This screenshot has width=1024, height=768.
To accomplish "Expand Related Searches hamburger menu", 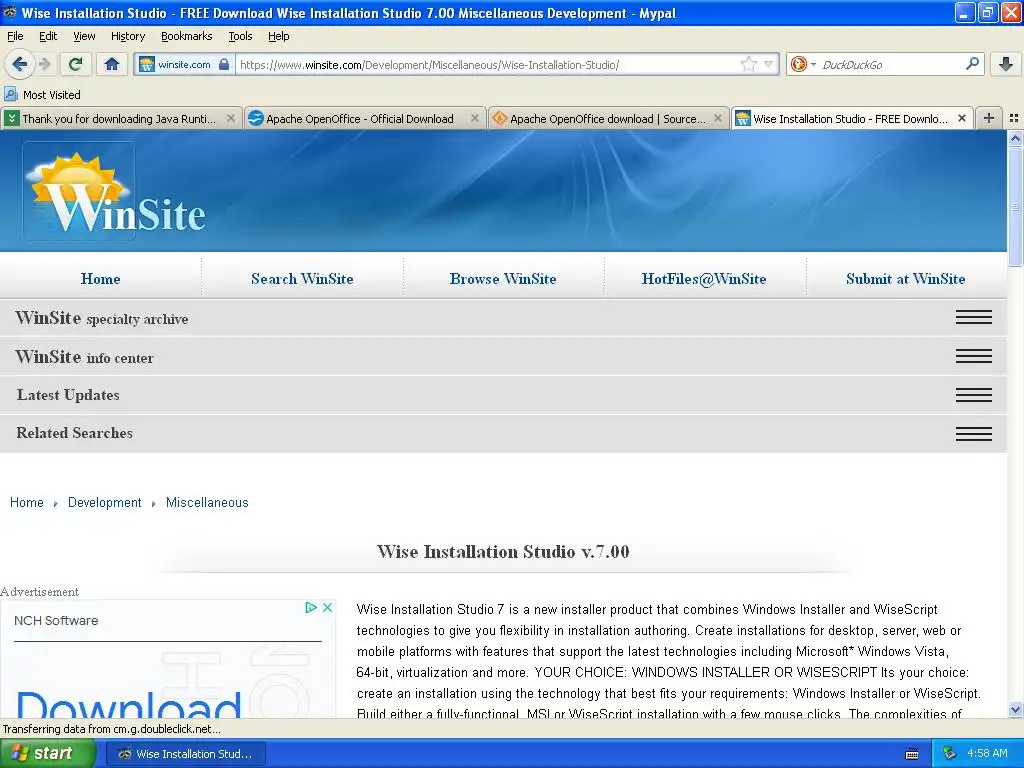I will tap(974, 434).
